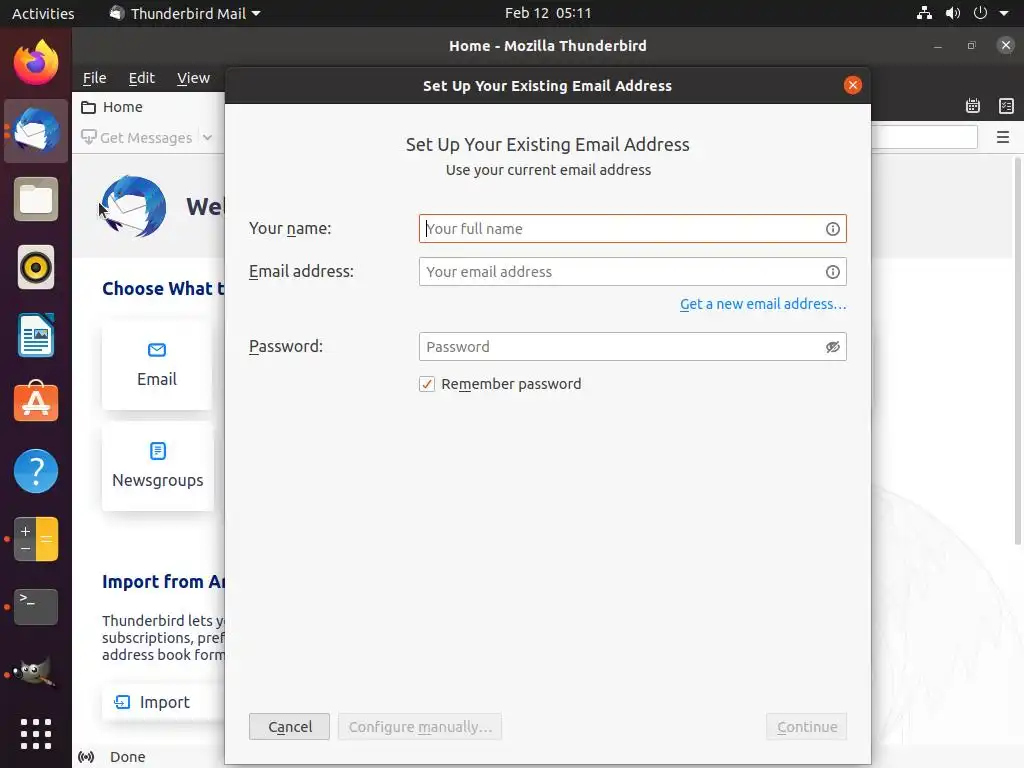
Task: Click Activities in the top bar
Action: point(43,13)
